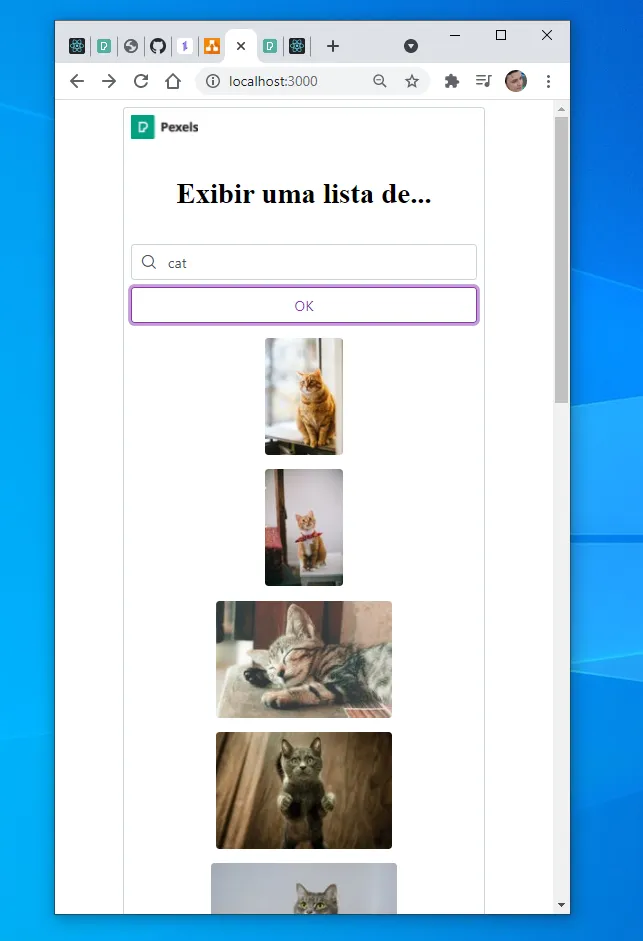Screen dimensions: 643x941
Task: Reload the localhost page
Action: pos(141,81)
